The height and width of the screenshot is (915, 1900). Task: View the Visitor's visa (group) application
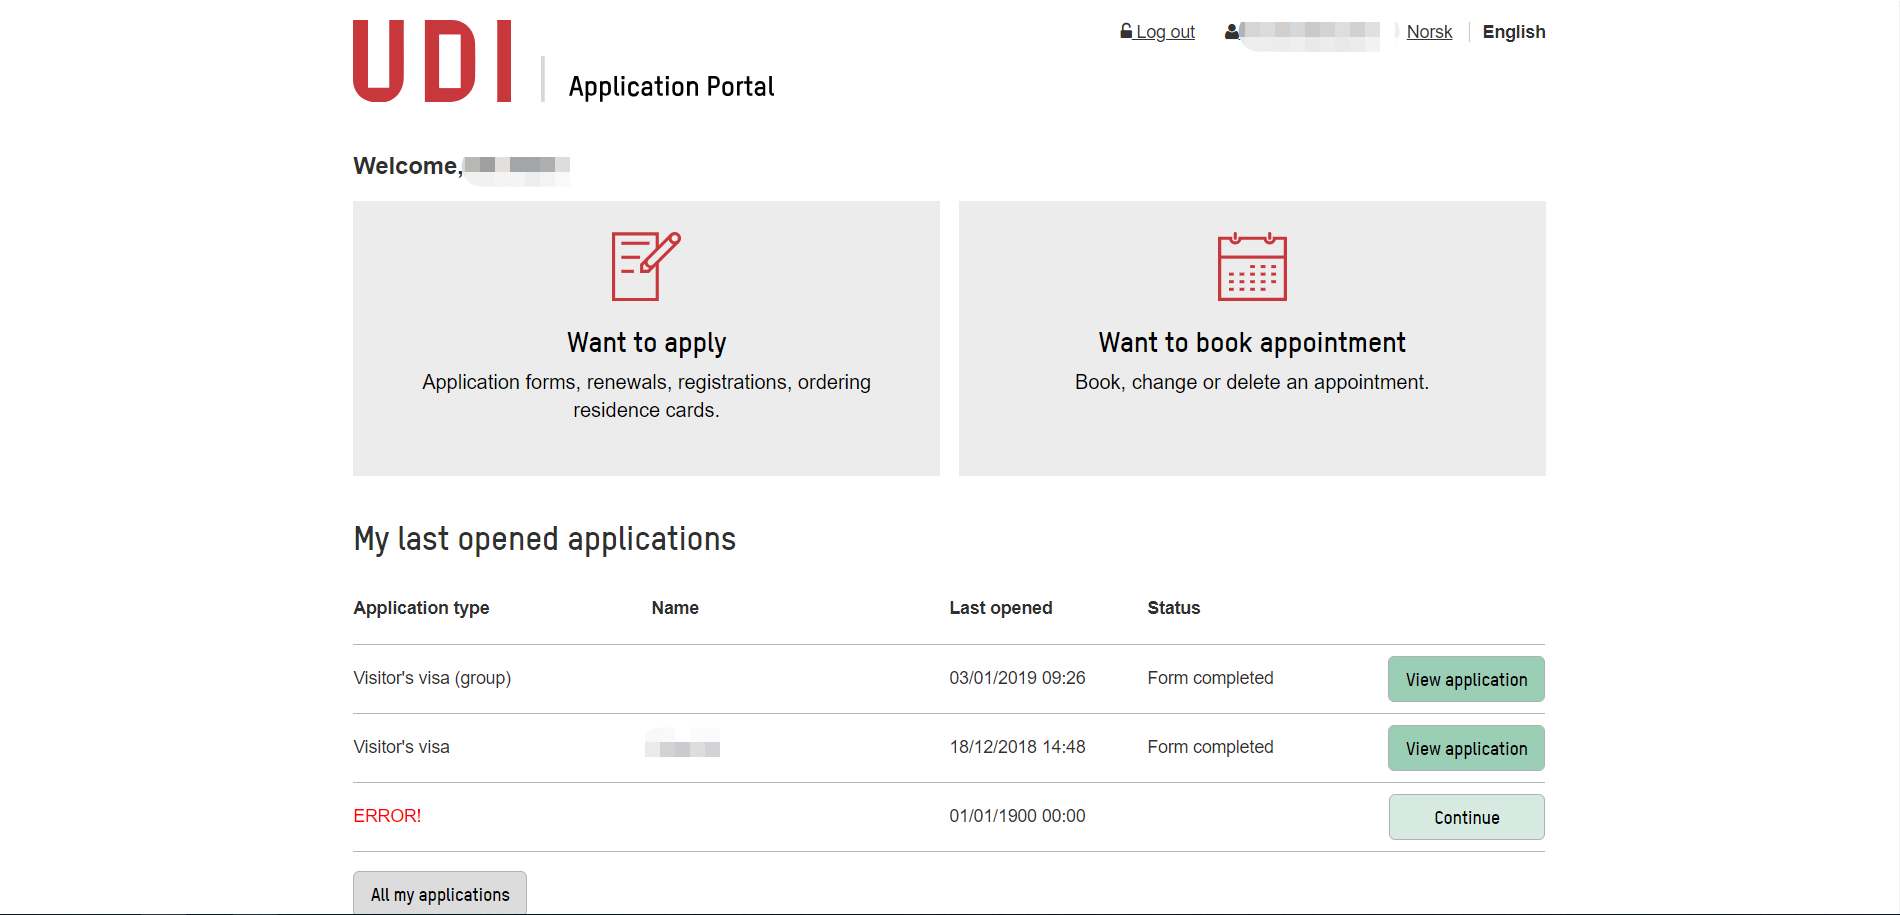(1466, 679)
